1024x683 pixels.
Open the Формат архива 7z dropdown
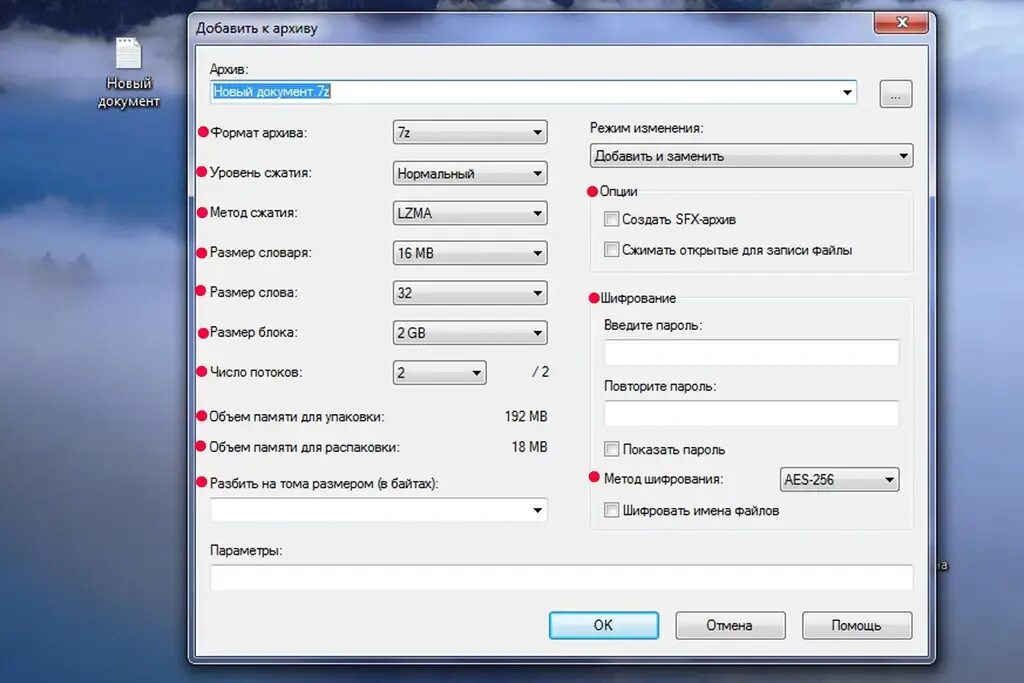pos(470,133)
